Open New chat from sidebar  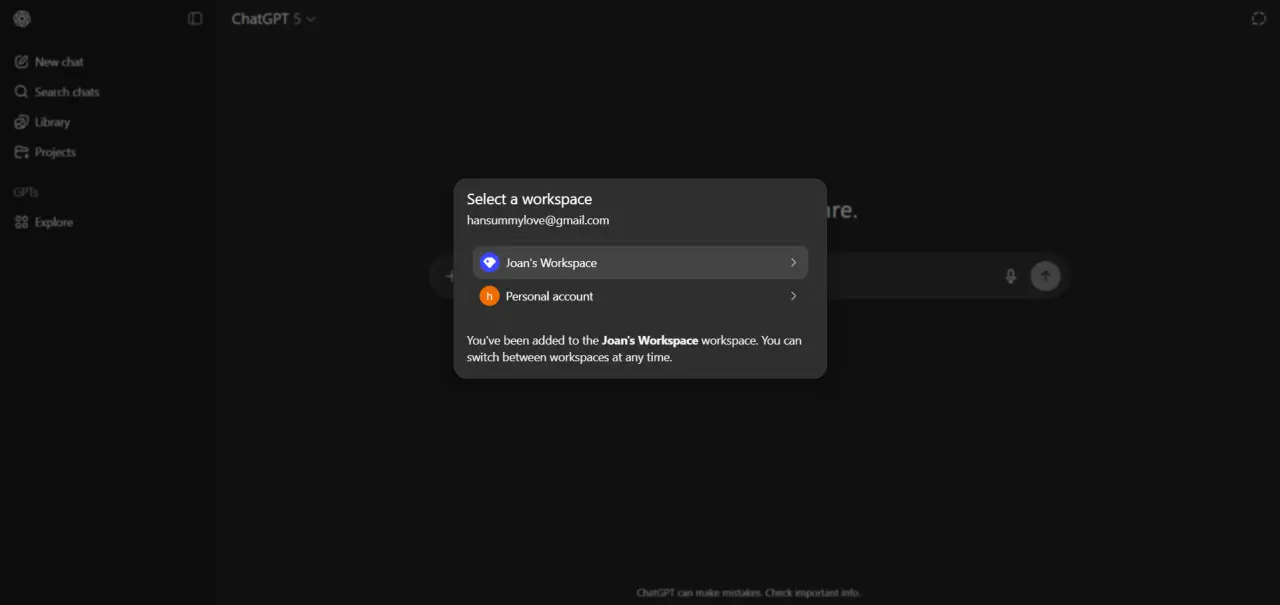click(107, 62)
